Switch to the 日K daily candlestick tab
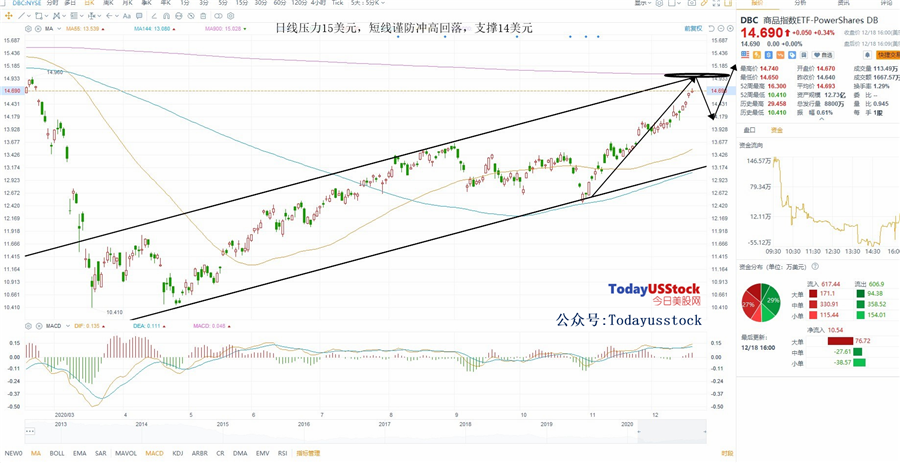Image resolution: width=900 pixels, height=463 pixels. [x=90, y=3]
